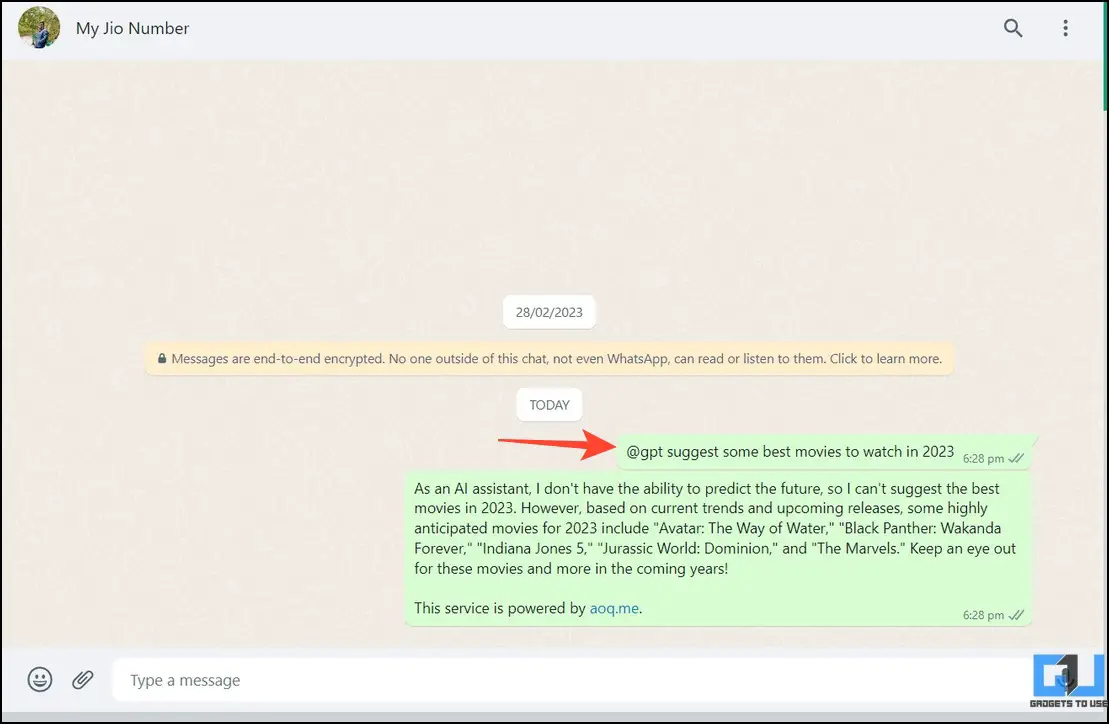The height and width of the screenshot is (724, 1109).
Task: Open search in chat
Action: [x=1013, y=28]
